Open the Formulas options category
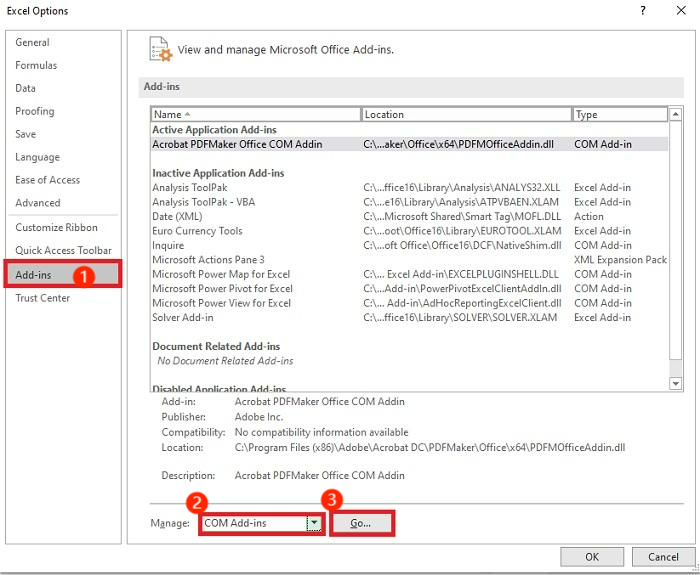Screen dimensions: 700x575 pos(36,66)
